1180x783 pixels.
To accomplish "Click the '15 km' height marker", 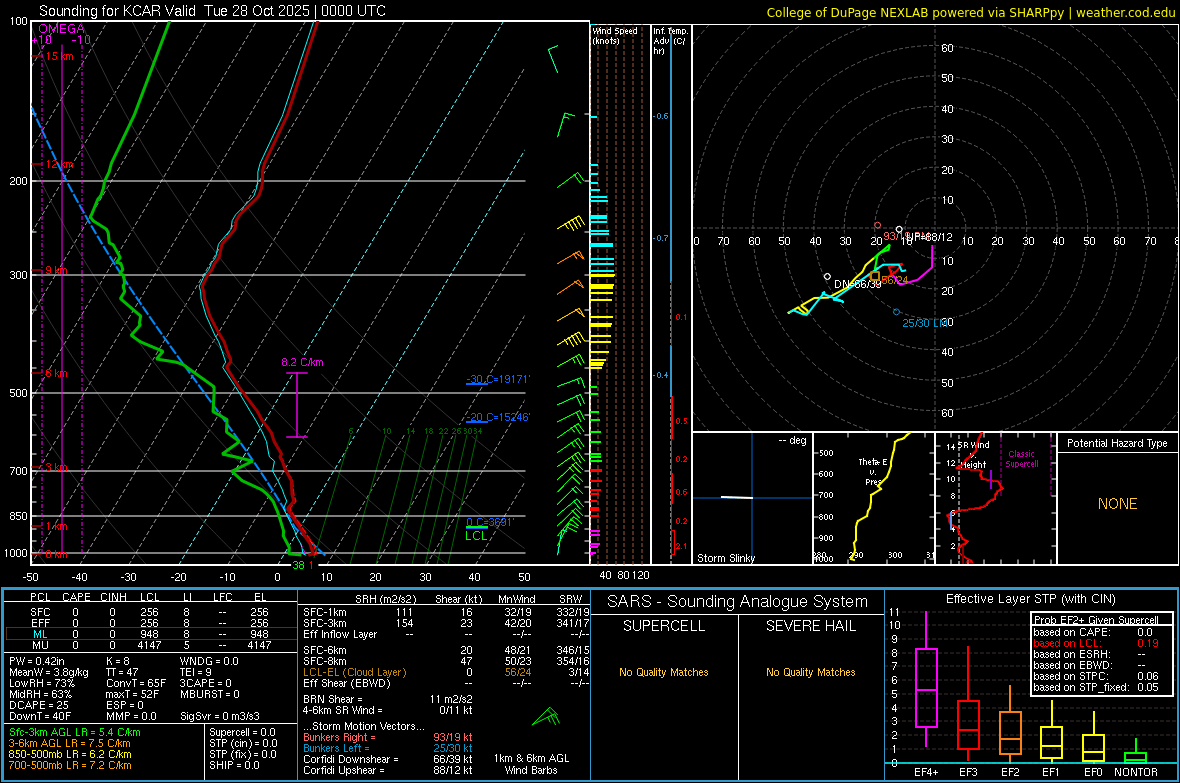I will (59, 56).
